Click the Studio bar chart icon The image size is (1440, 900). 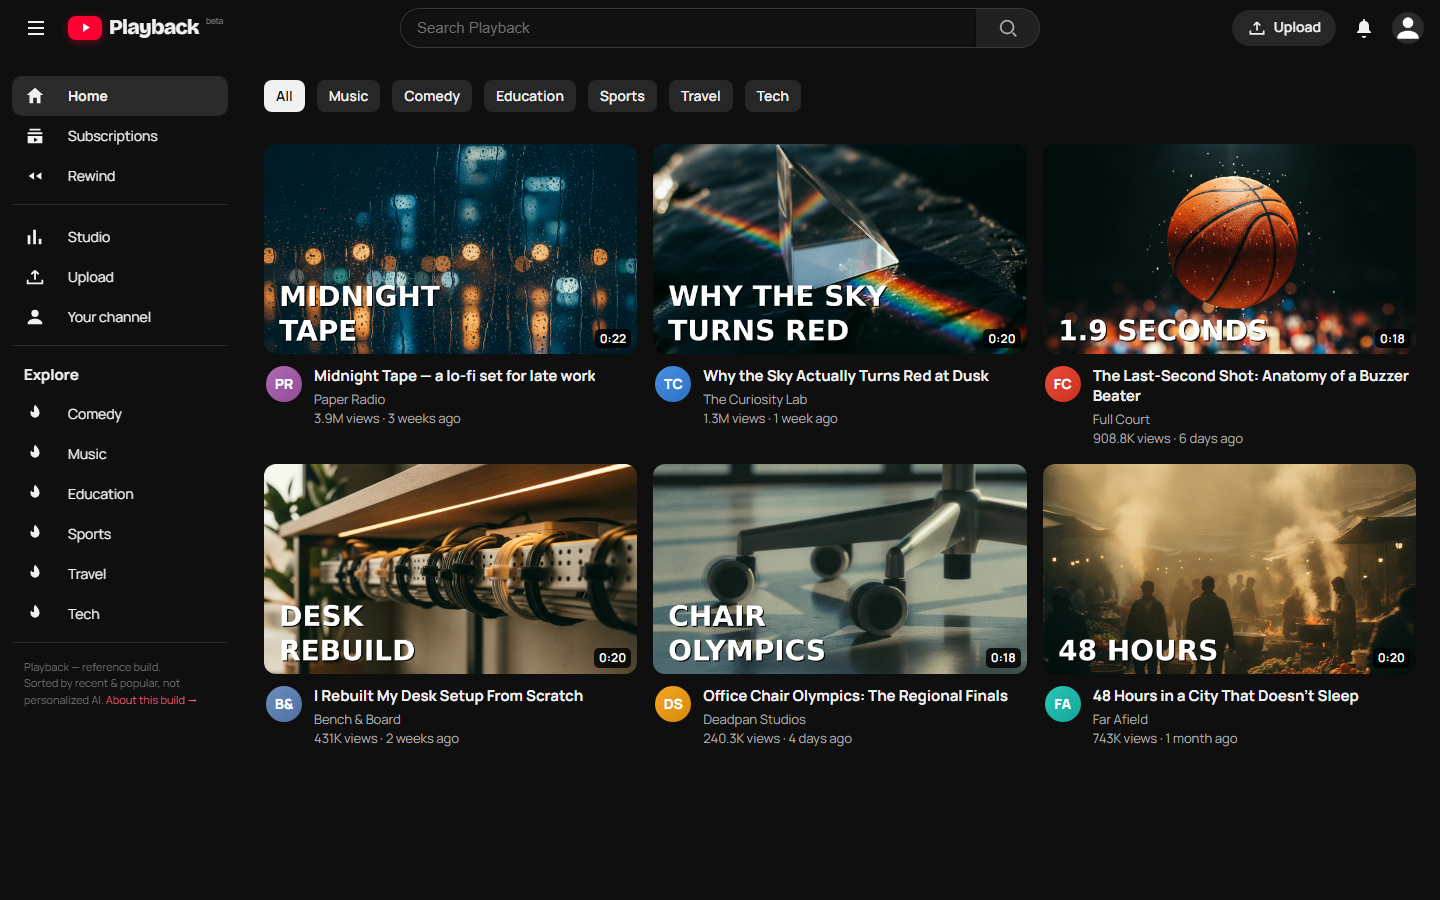coord(35,237)
